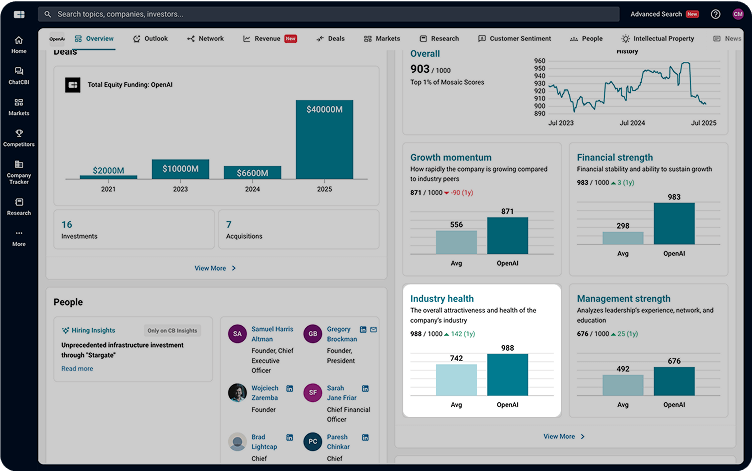Open Gregory Brockman's LinkedIn icon

(x=364, y=329)
